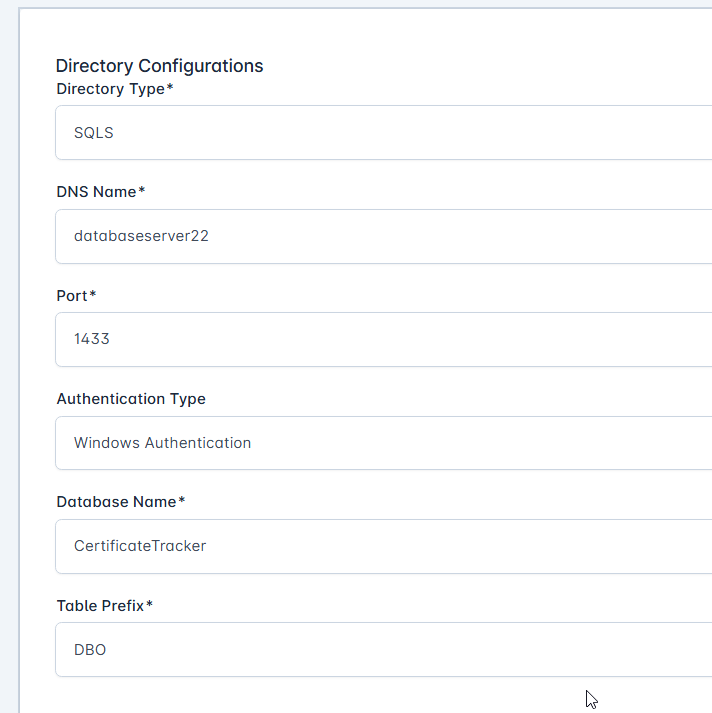Image resolution: width=712 pixels, height=713 pixels.
Task: Click the Directory Type label text
Action: point(110,89)
